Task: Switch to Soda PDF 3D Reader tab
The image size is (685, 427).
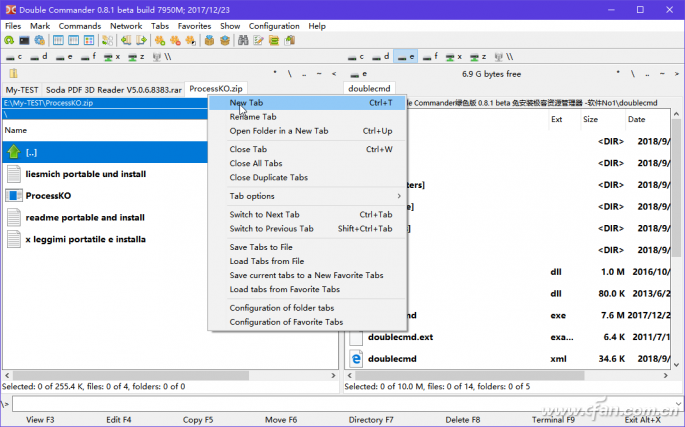Action: coord(114,90)
